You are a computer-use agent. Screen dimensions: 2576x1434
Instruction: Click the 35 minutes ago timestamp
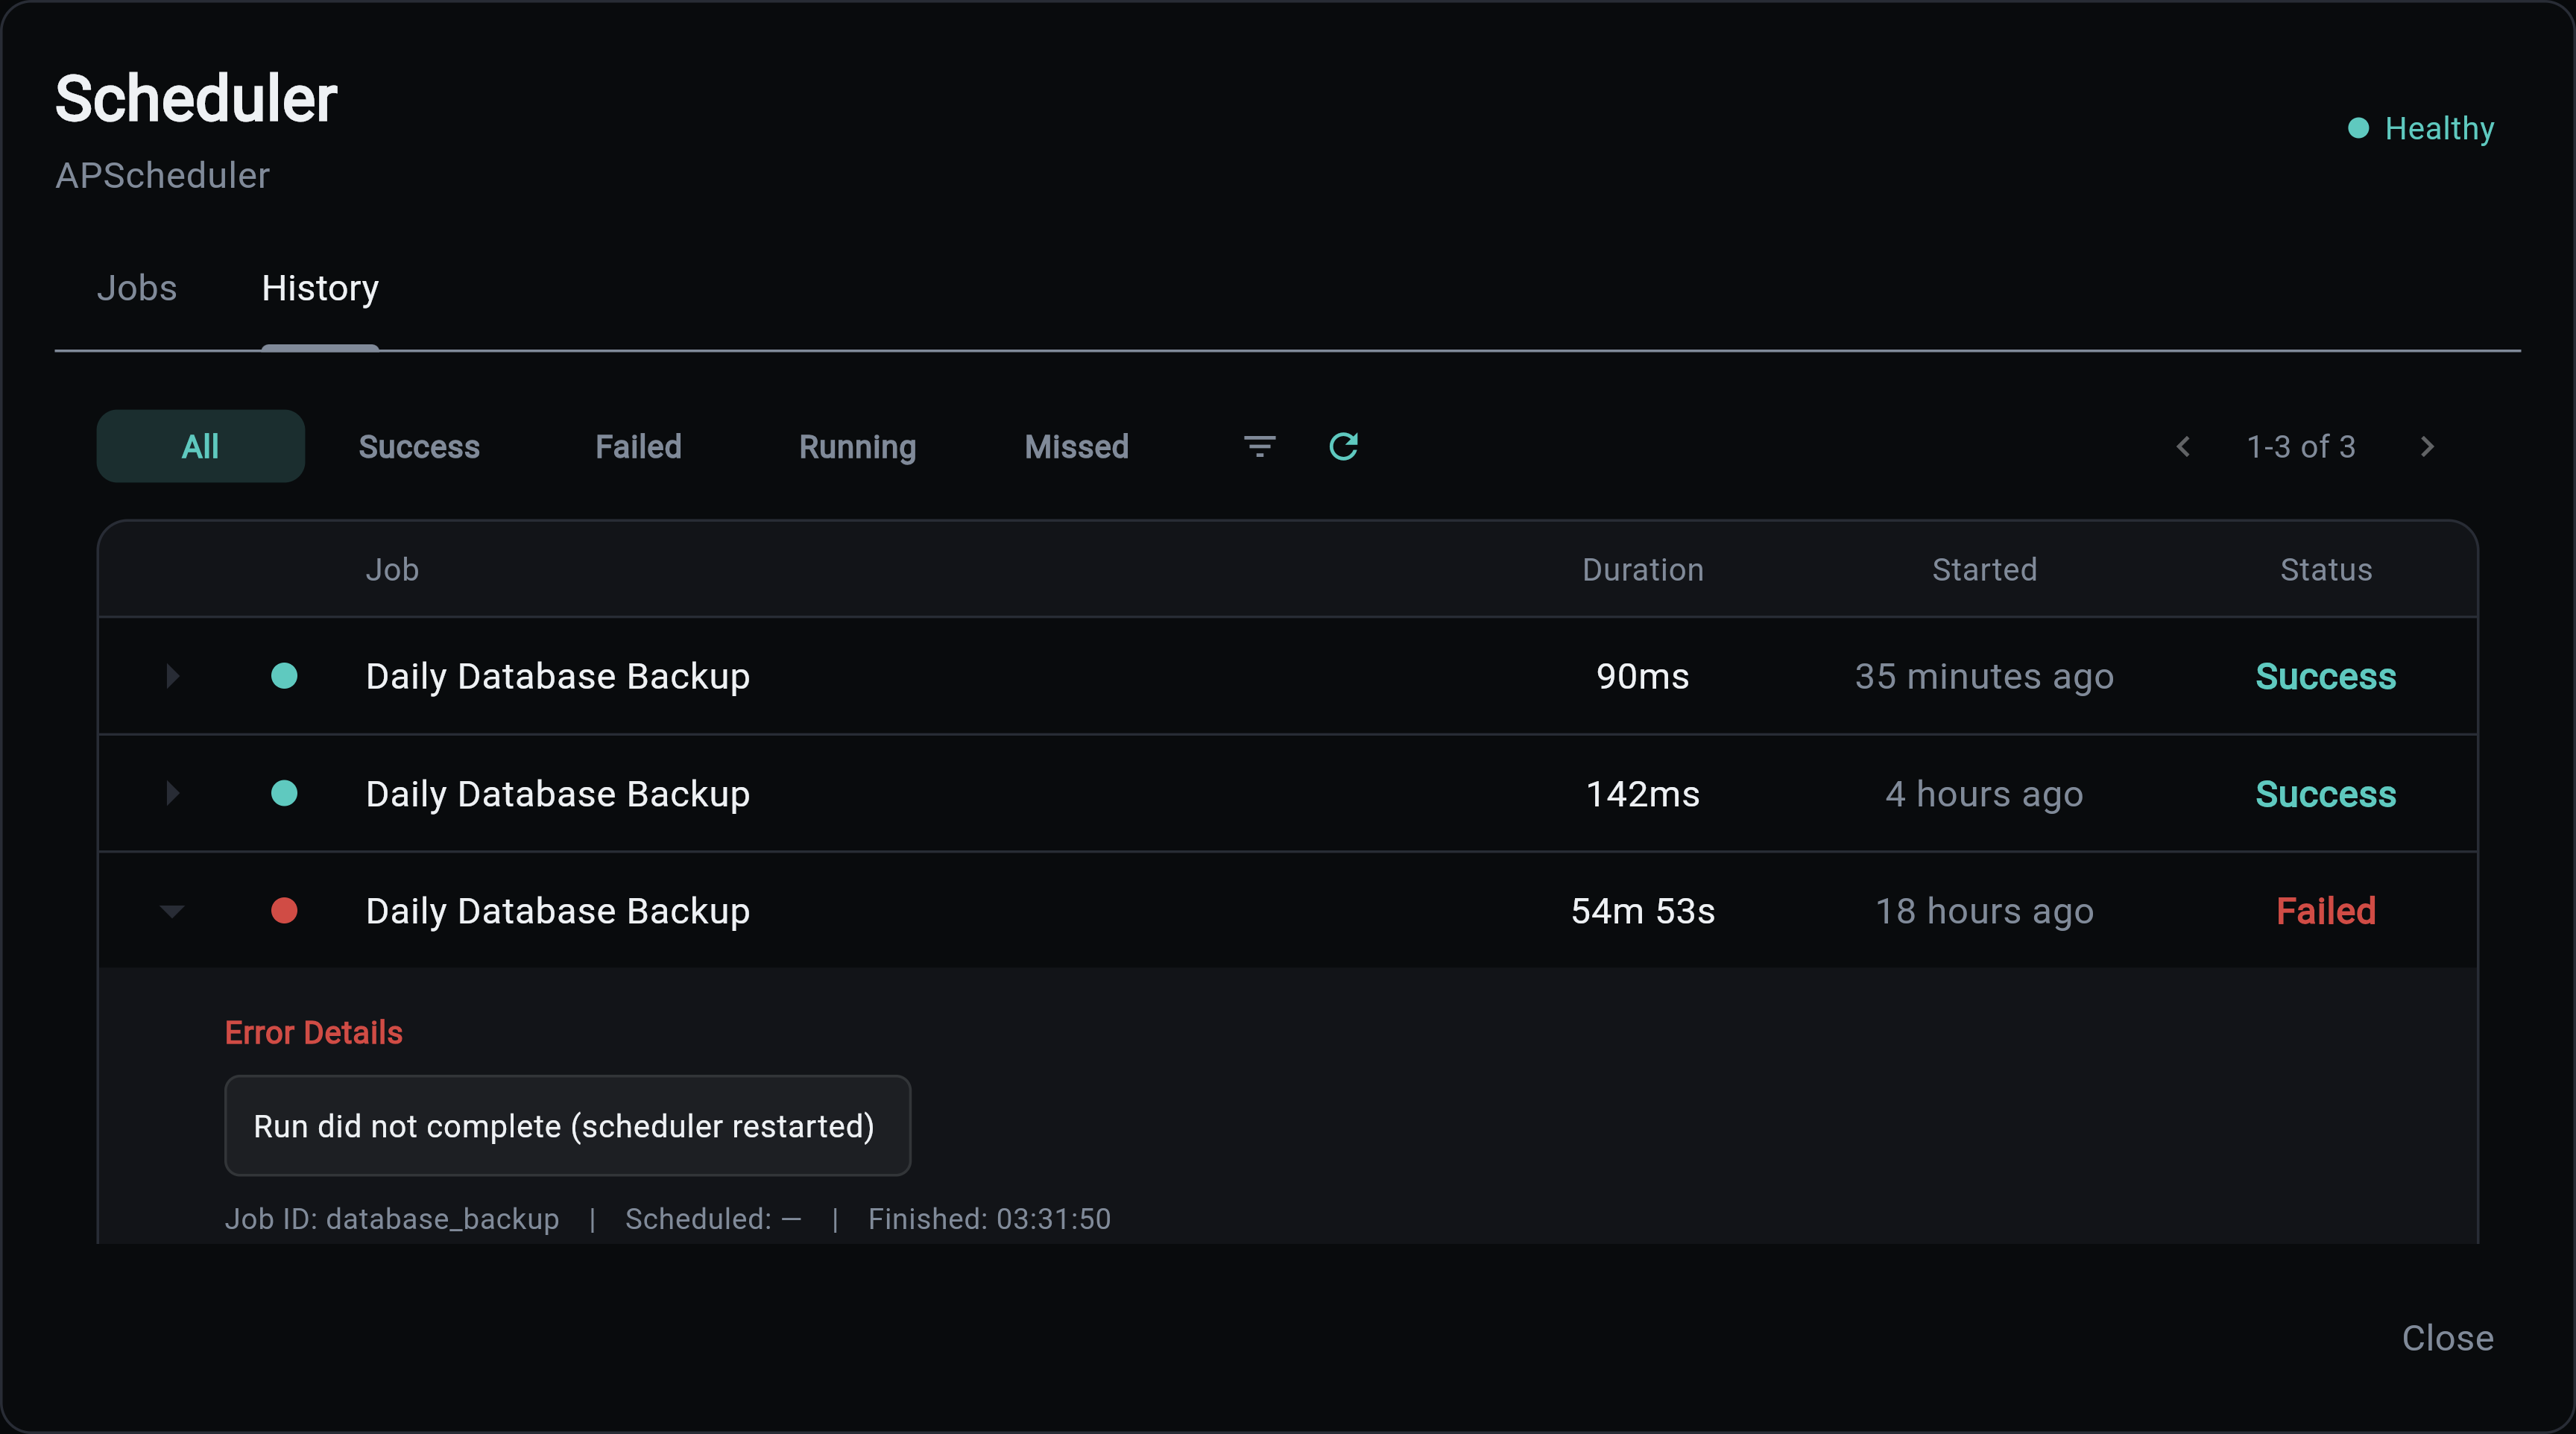1984,676
